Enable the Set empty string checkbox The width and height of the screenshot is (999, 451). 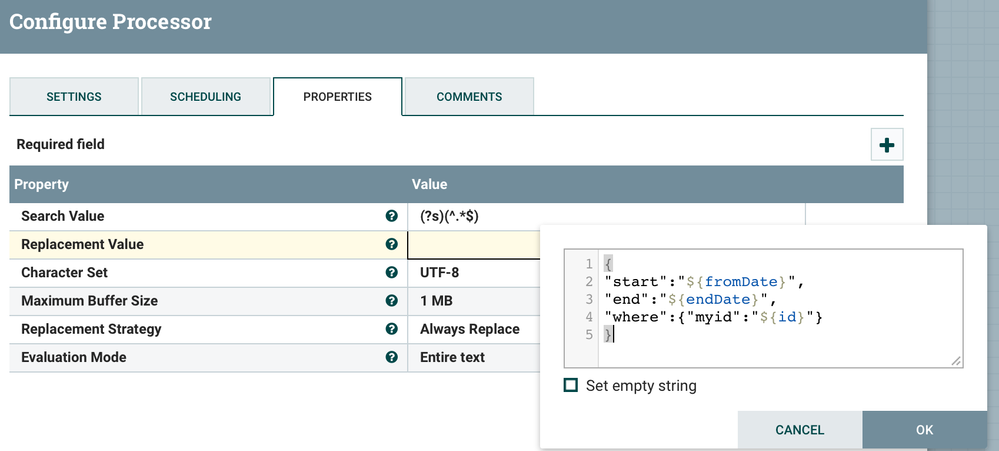click(x=571, y=385)
